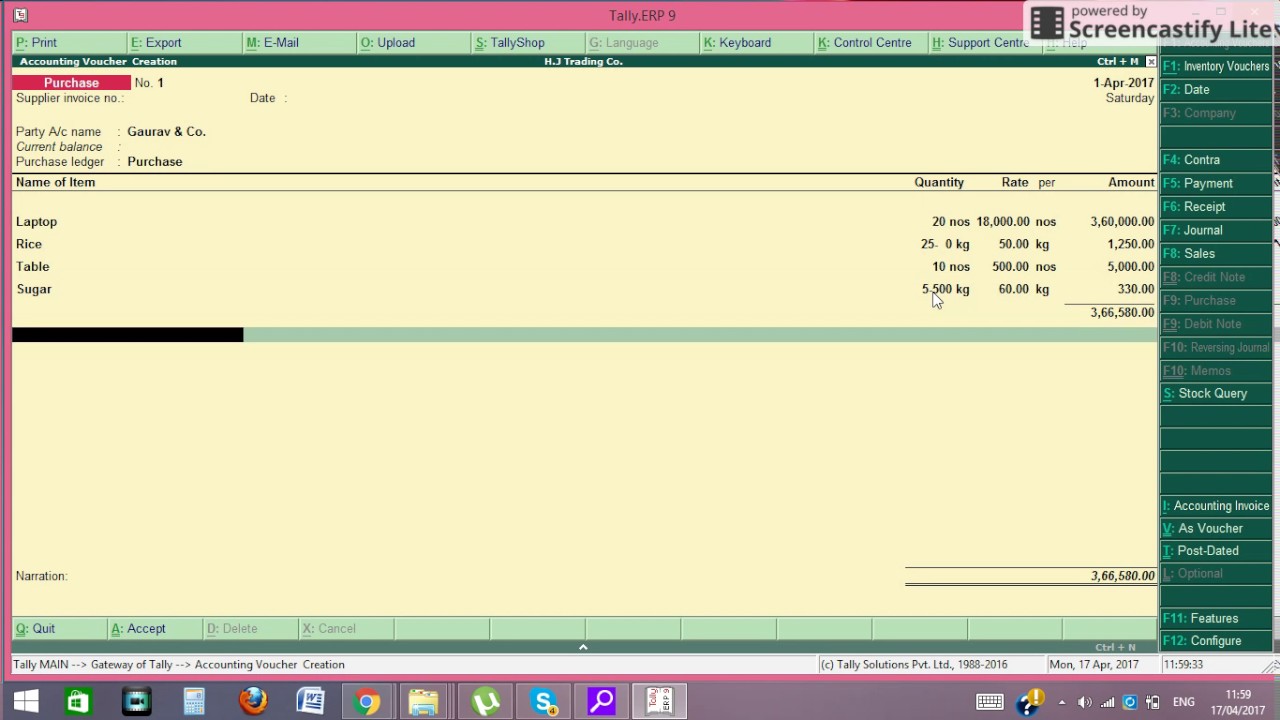
Task: Open Microsoft Word from the taskbar
Action: 311,702
